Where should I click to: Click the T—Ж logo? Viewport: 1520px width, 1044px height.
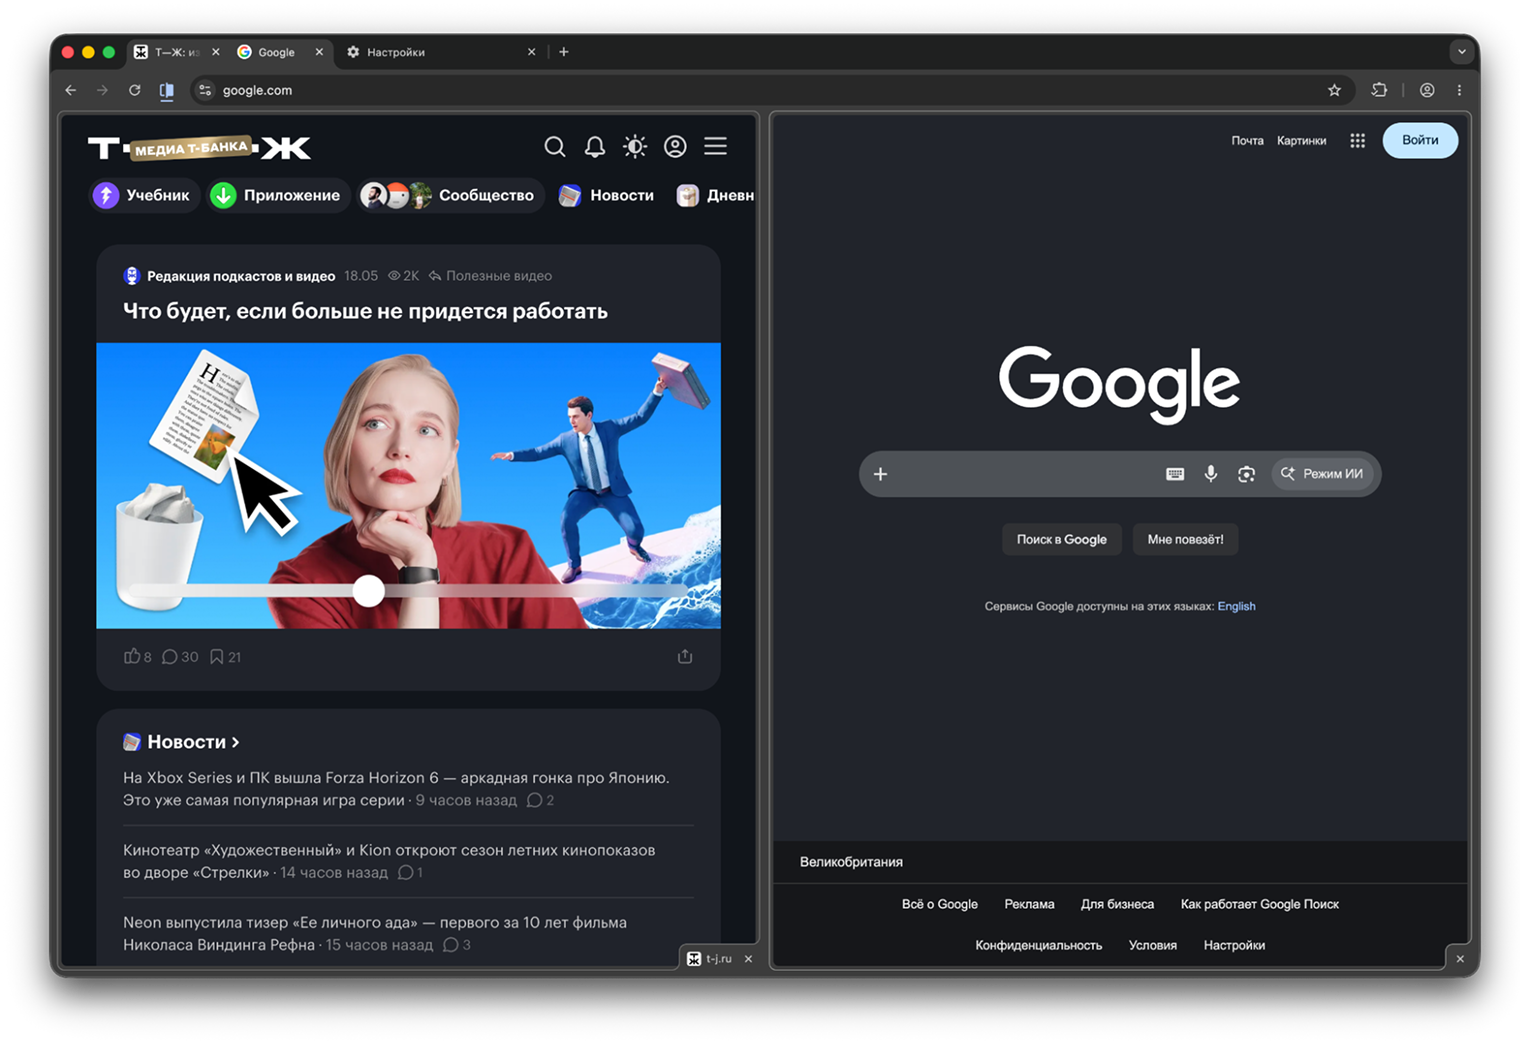click(199, 148)
